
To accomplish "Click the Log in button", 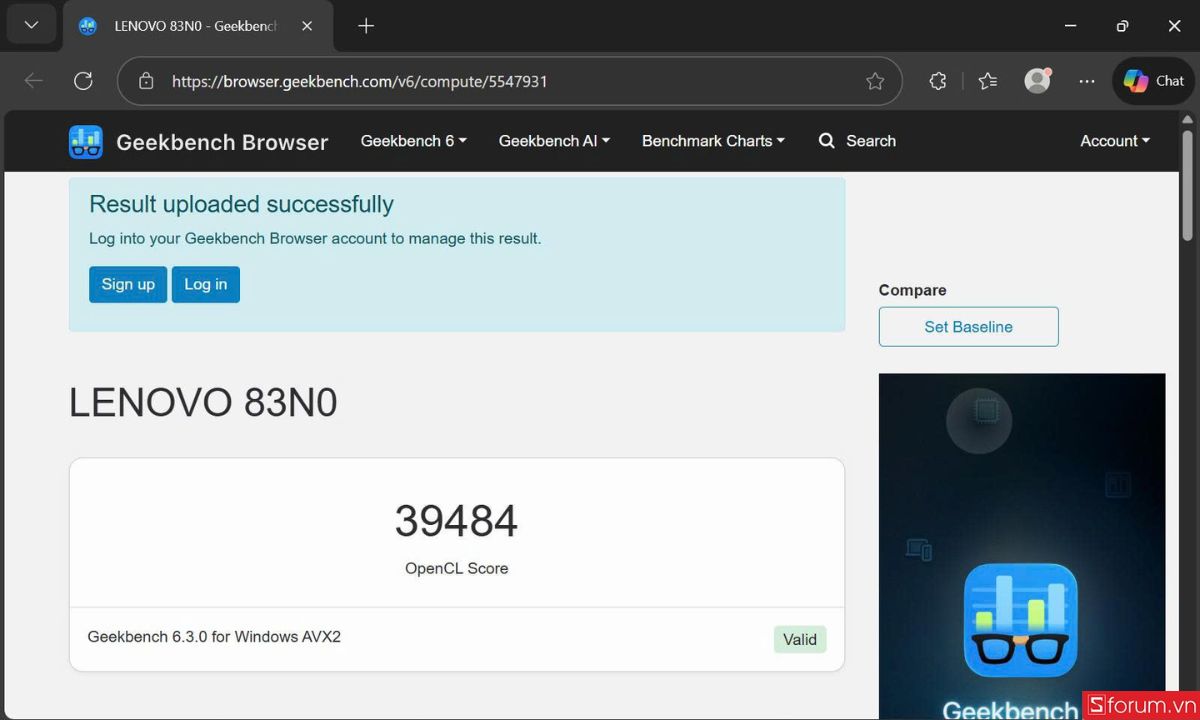I will [x=206, y=284].
